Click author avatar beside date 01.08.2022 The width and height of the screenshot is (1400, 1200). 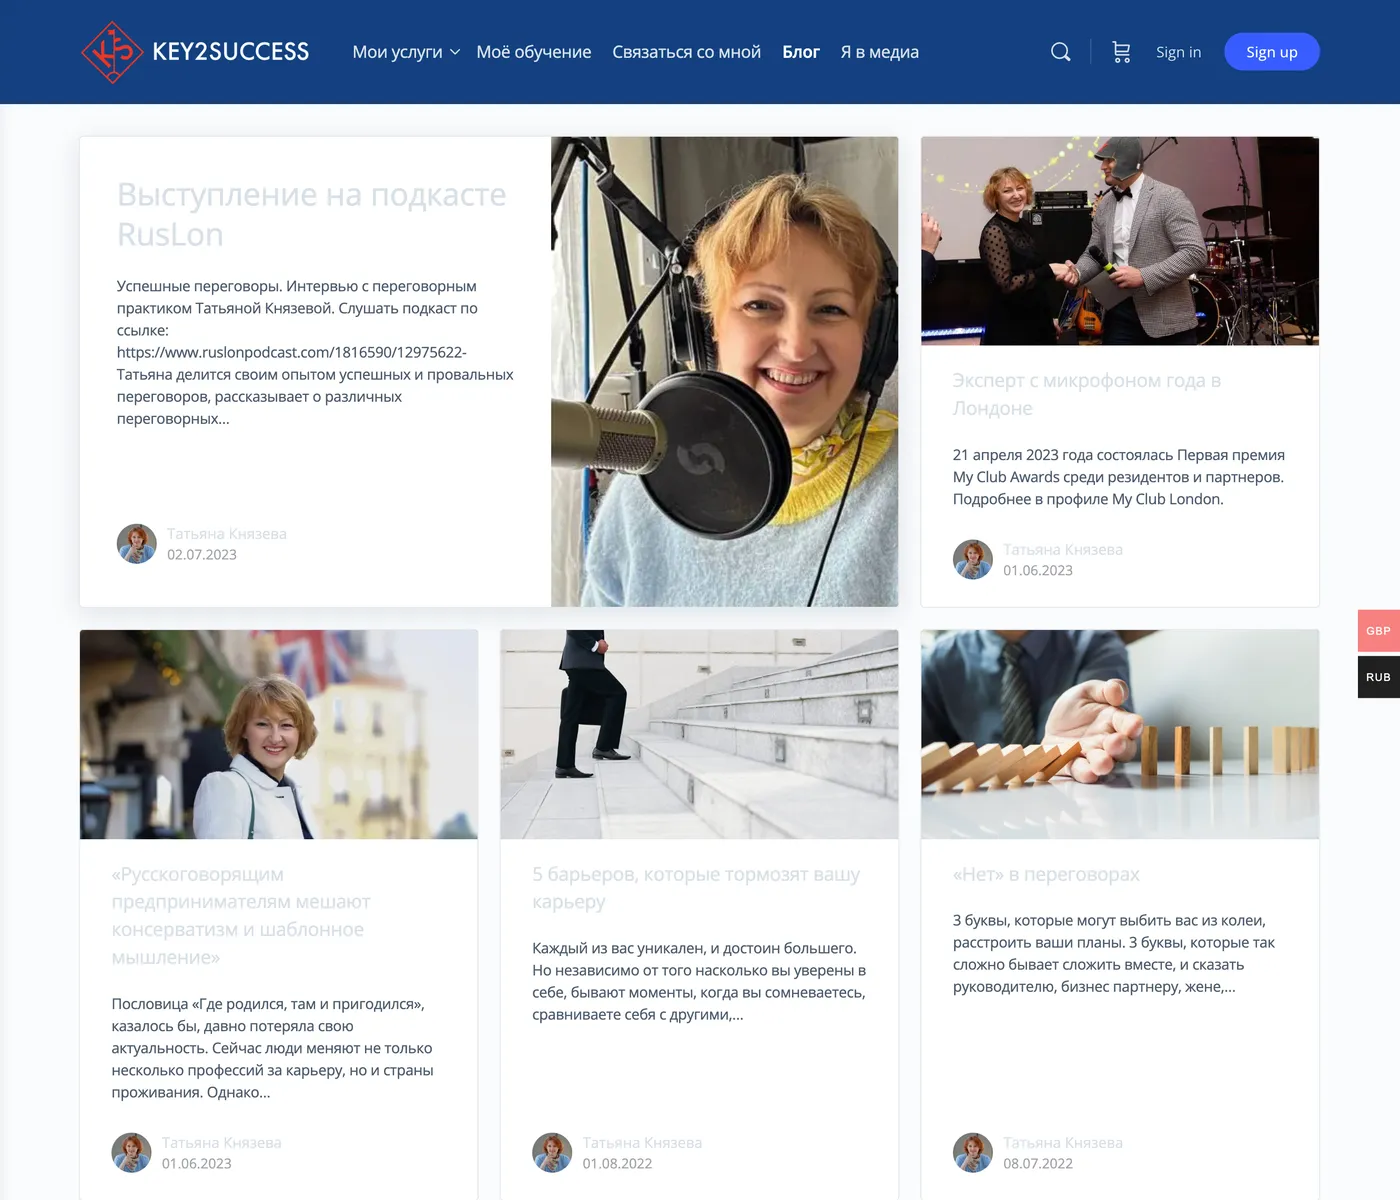[552, 1153]
